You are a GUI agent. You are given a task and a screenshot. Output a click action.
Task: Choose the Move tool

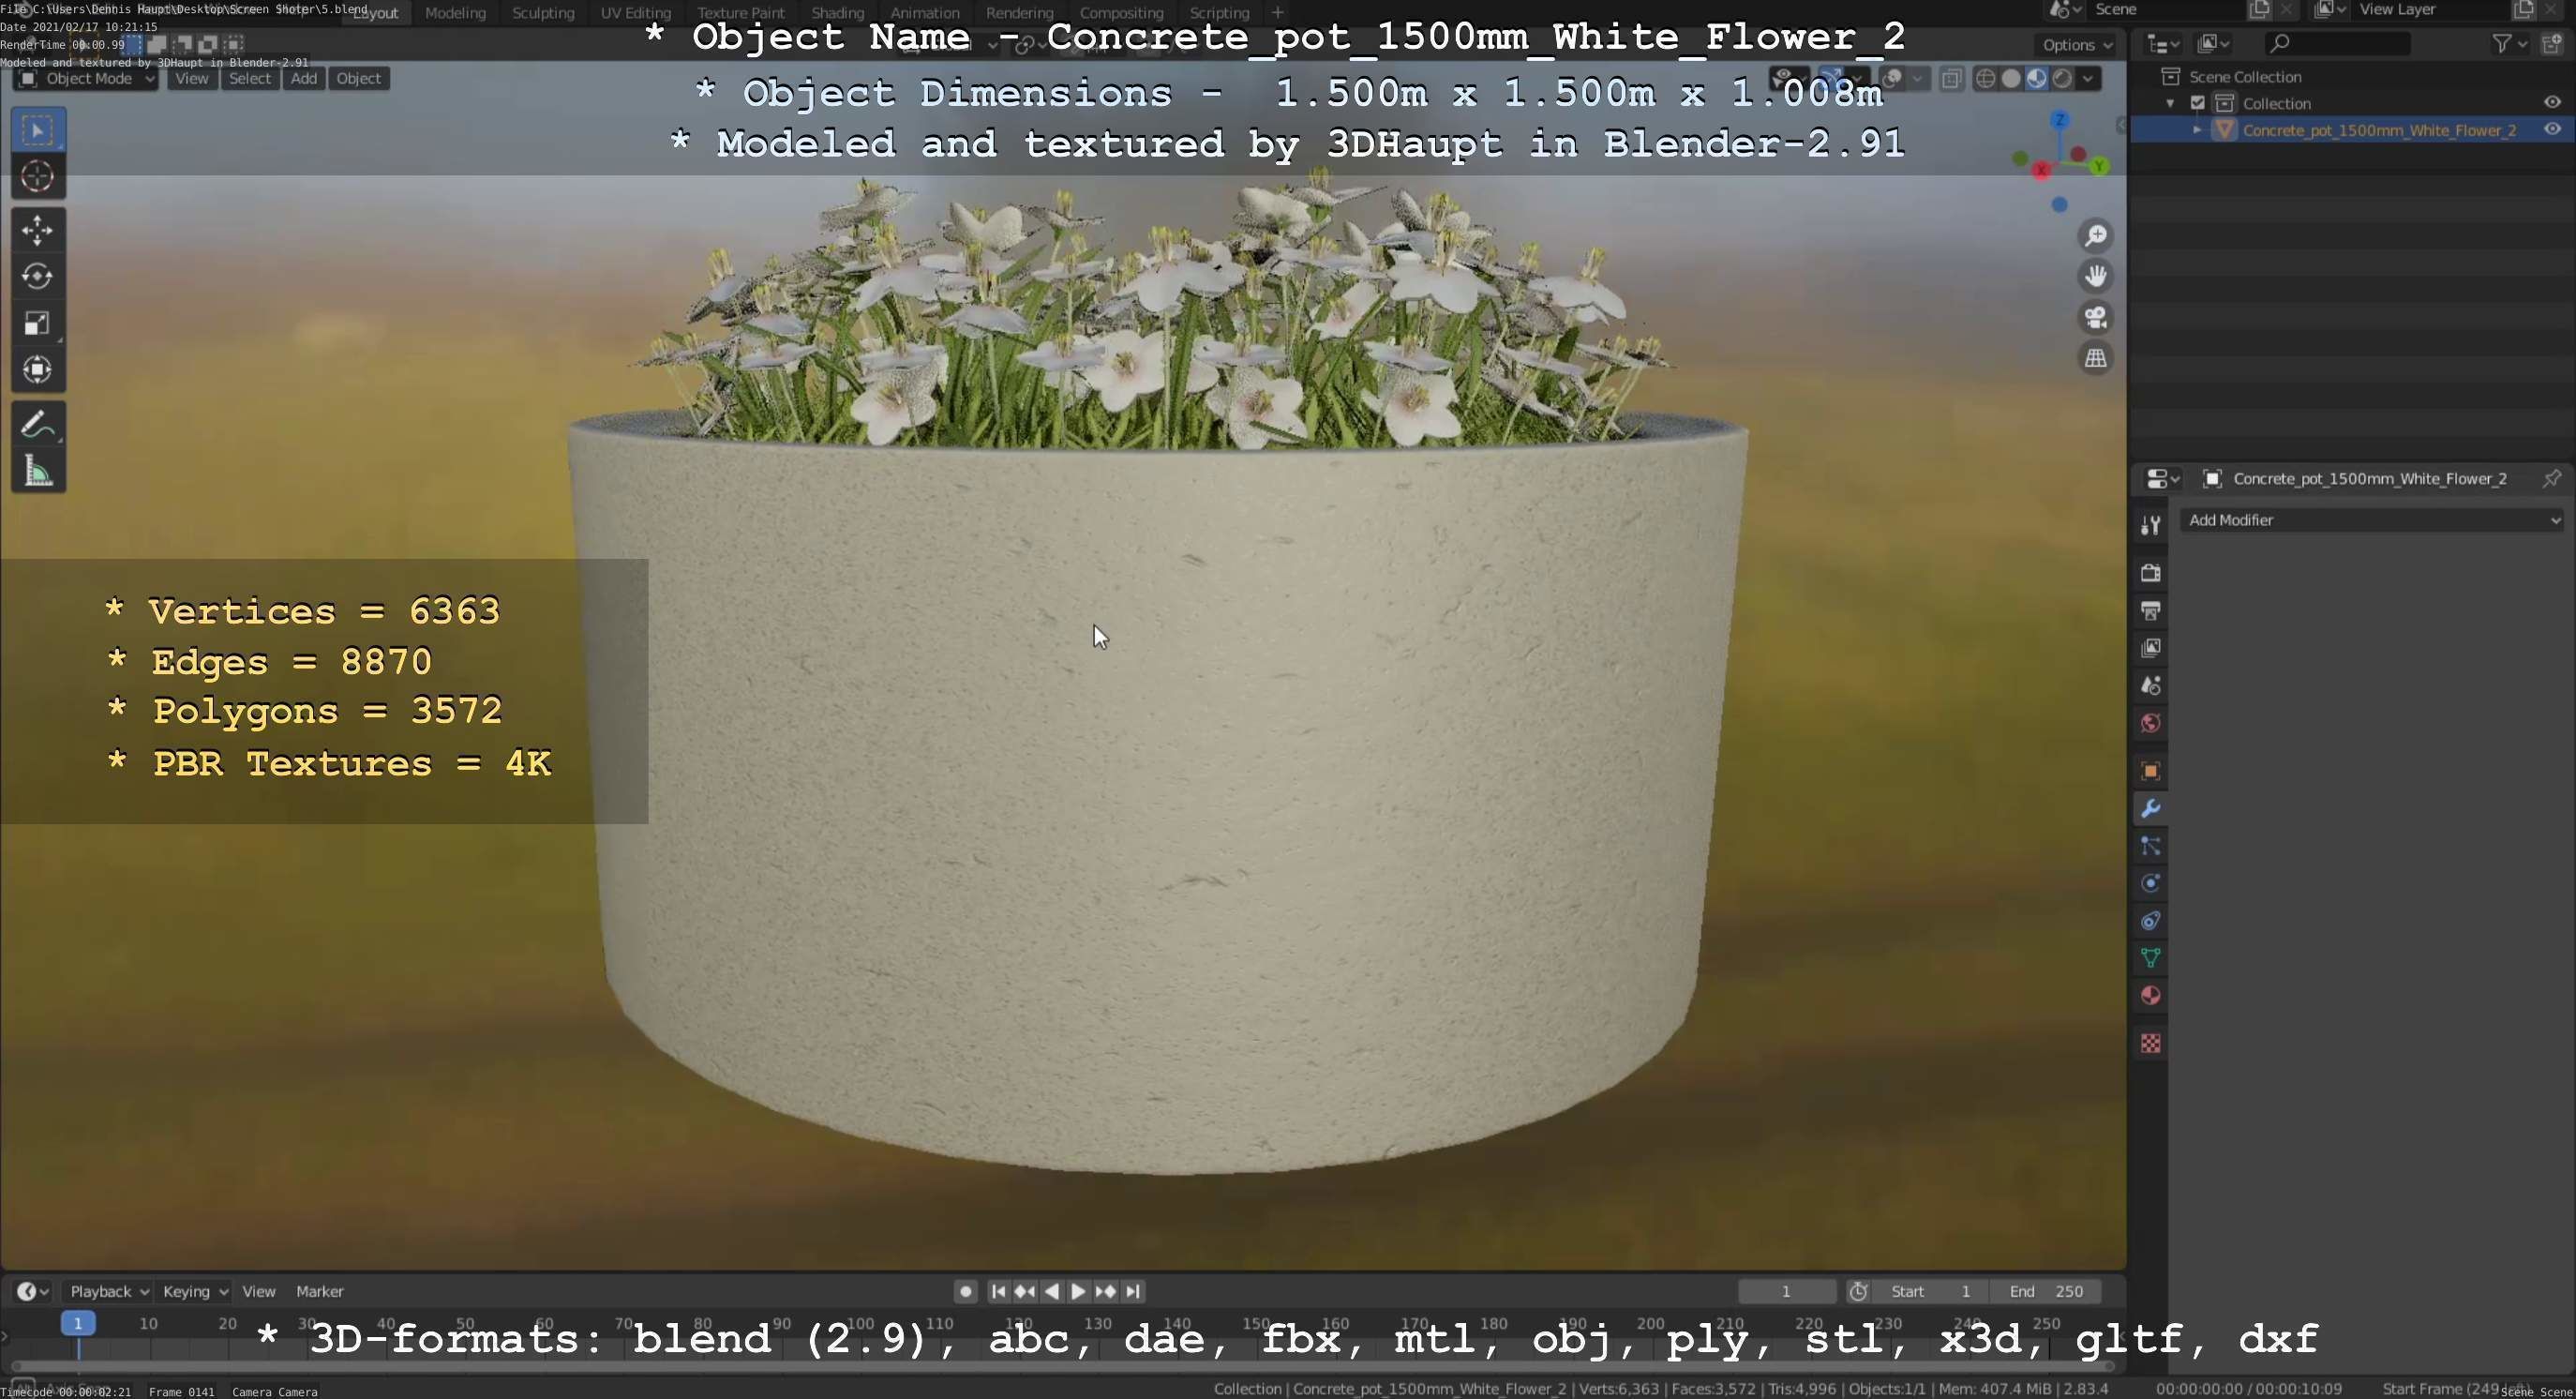tap(38, 230)
